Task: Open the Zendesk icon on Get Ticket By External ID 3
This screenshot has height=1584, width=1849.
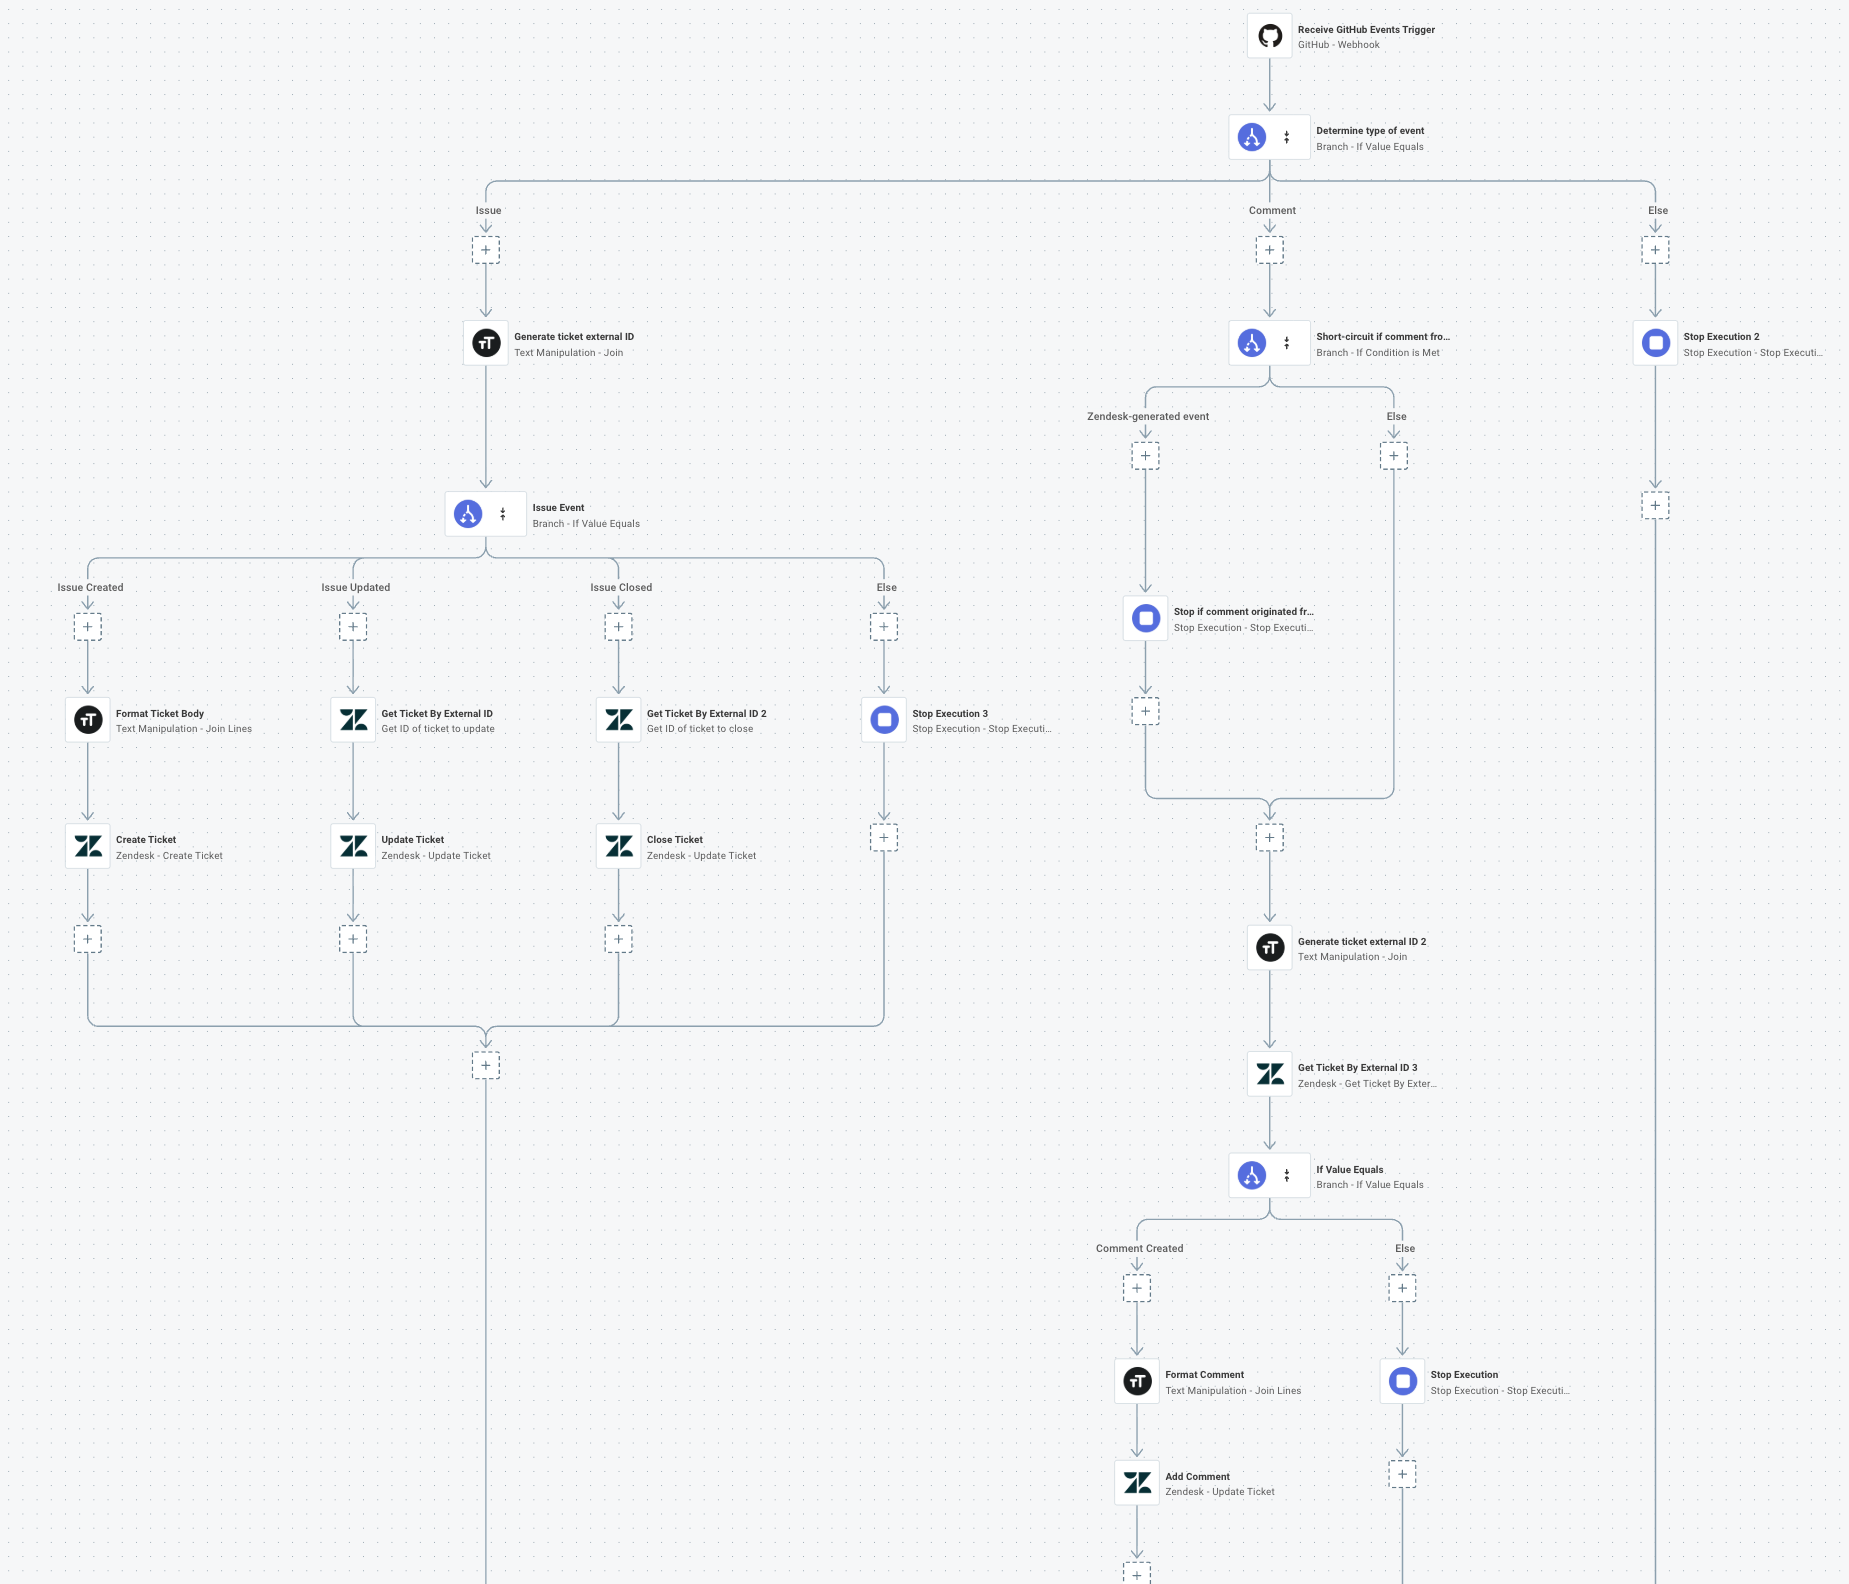Action: [x=1270, y=1073]
